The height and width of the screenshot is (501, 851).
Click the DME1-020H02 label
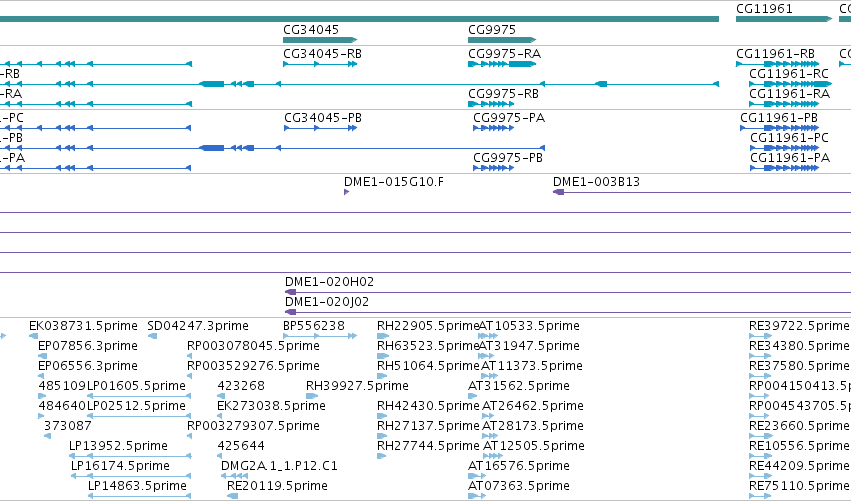[x=329, y=282]
